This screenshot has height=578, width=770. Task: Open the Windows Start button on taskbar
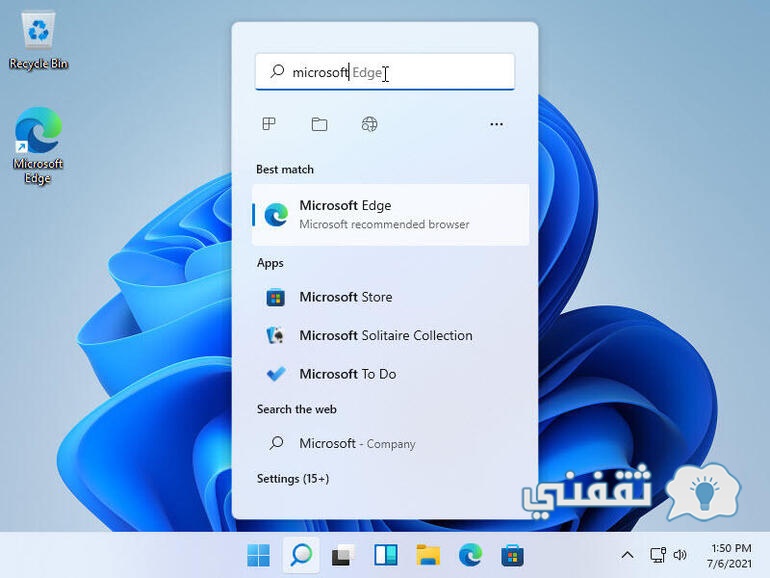tap(258, 555)
